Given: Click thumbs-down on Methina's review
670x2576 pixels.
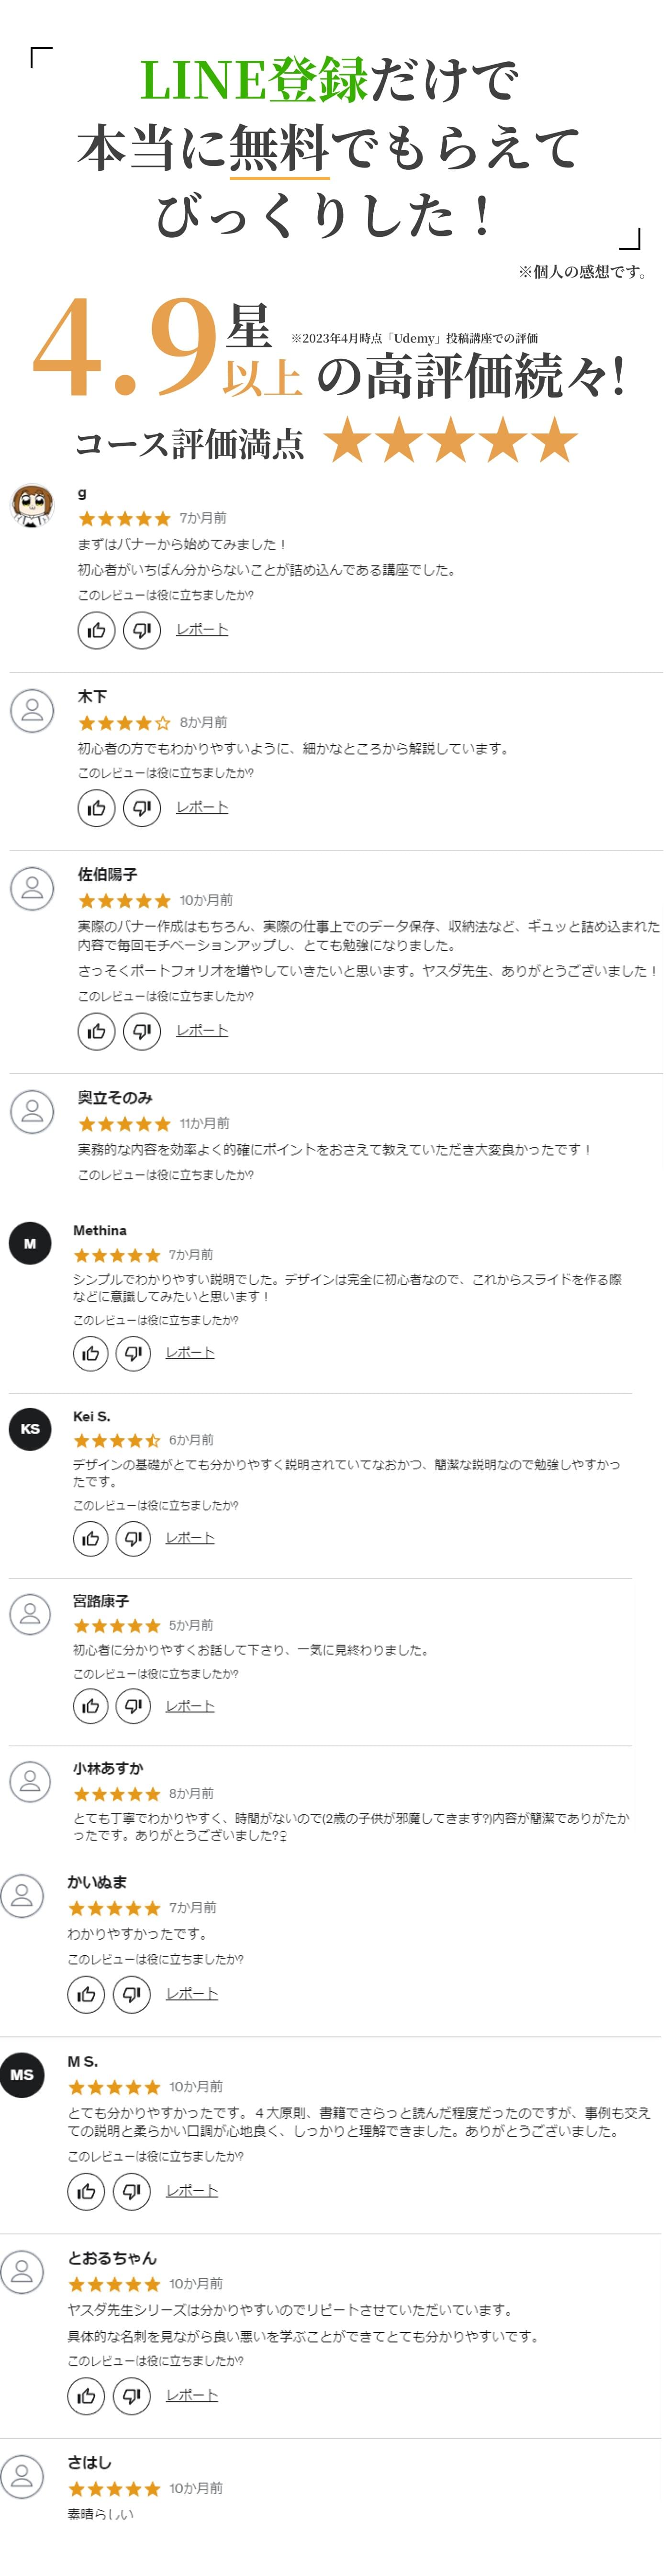Looking at the screenshot, I should point(133,1353).
